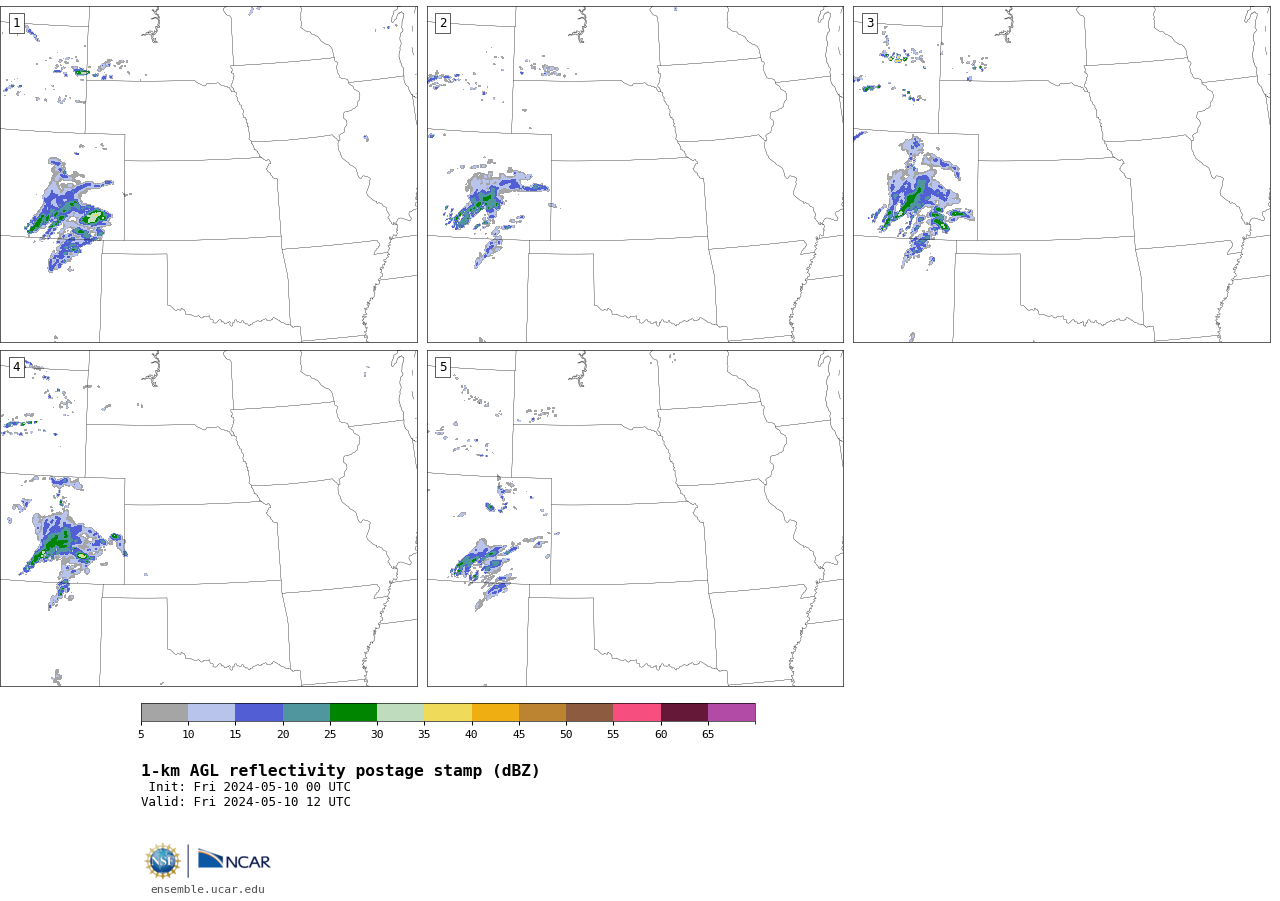Click the colorbar tick label 35
This screenshot has height=901, width=1280.
424,735
